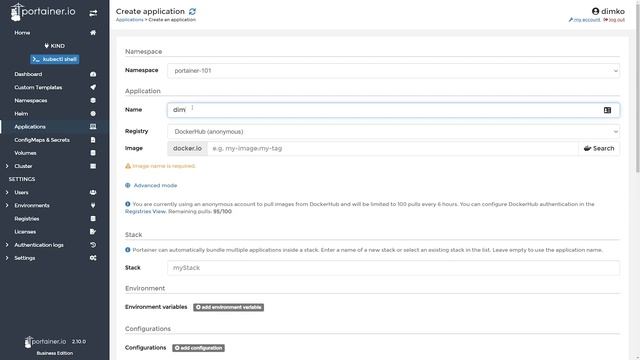Open Namespaces from the sidebar
The width and height of the screenshot is (640, 360).
click(31, 100)
